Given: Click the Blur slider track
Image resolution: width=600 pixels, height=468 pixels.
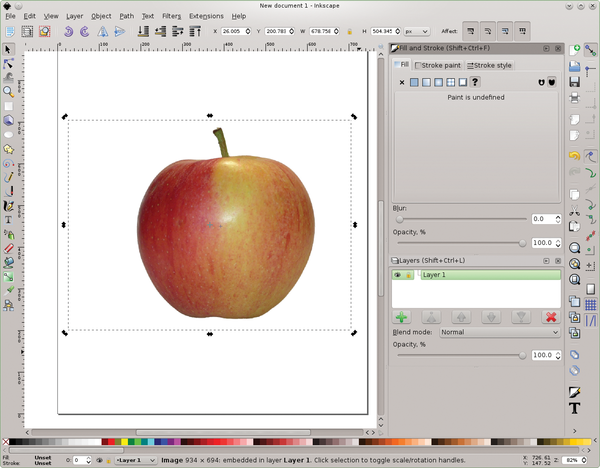Looking at the screenshot, I should 462,218.
